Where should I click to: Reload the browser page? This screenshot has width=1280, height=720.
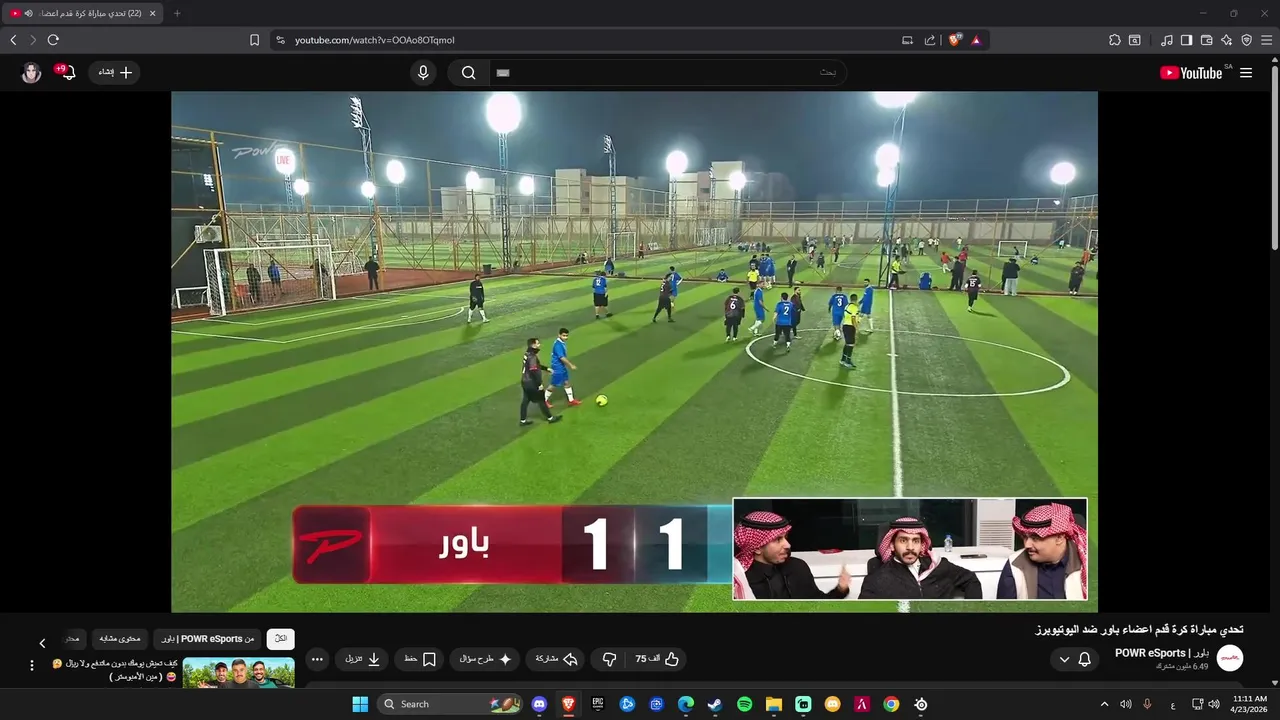pos(53,40)
